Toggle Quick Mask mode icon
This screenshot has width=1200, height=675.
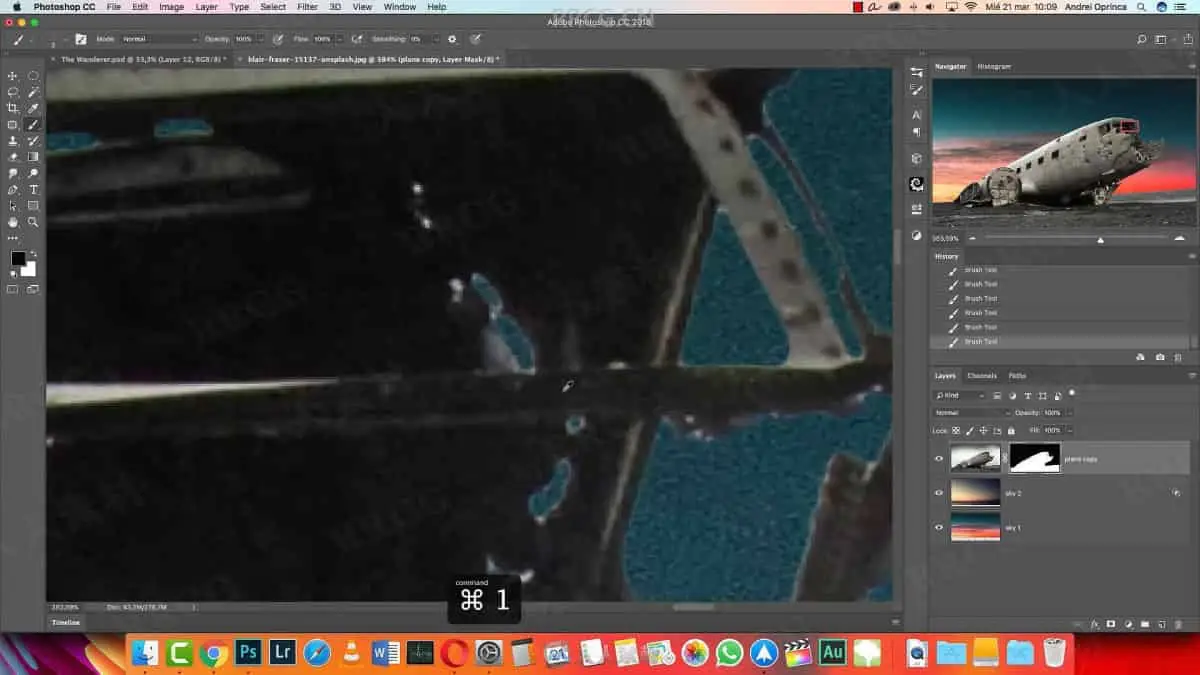pyautogui.click(x=13, y=289)
